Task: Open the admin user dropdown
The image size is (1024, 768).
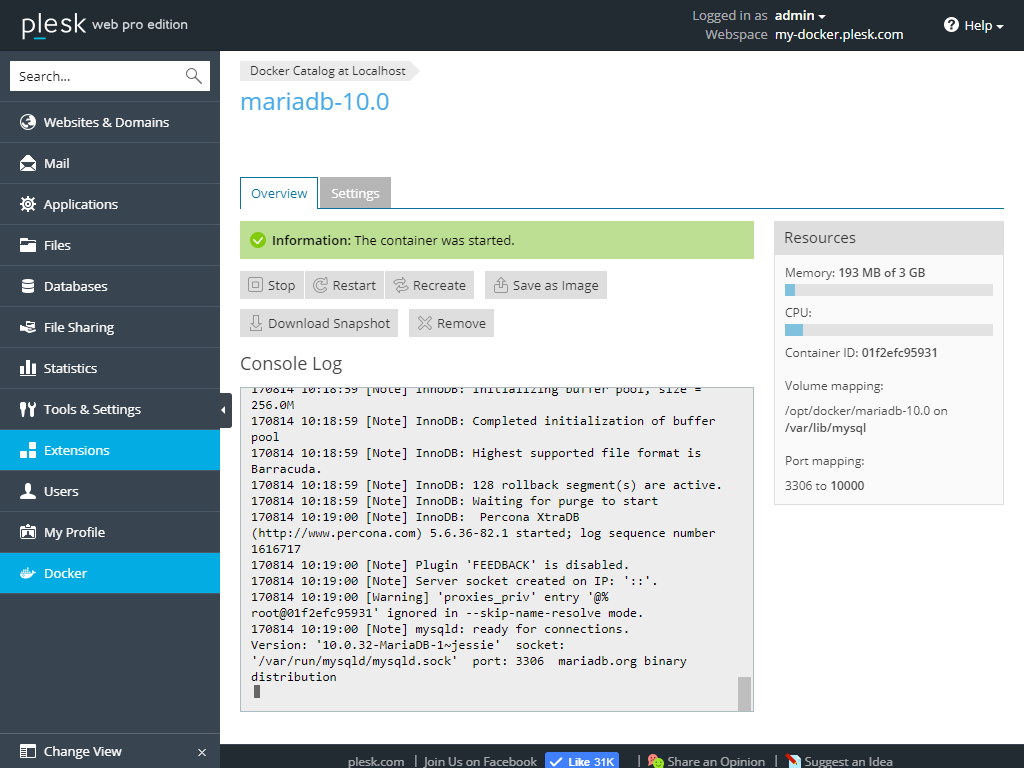Action: 800,16
